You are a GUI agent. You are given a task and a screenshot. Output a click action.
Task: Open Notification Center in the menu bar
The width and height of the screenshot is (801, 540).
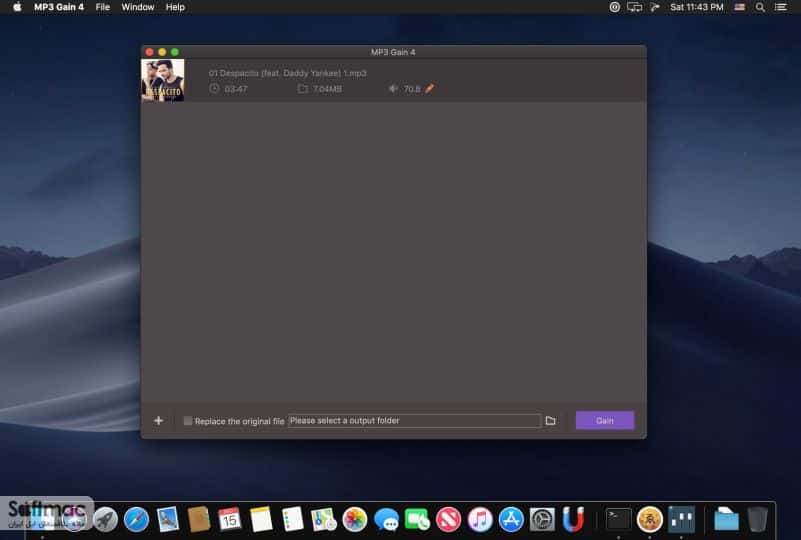[x=781, y=7]
